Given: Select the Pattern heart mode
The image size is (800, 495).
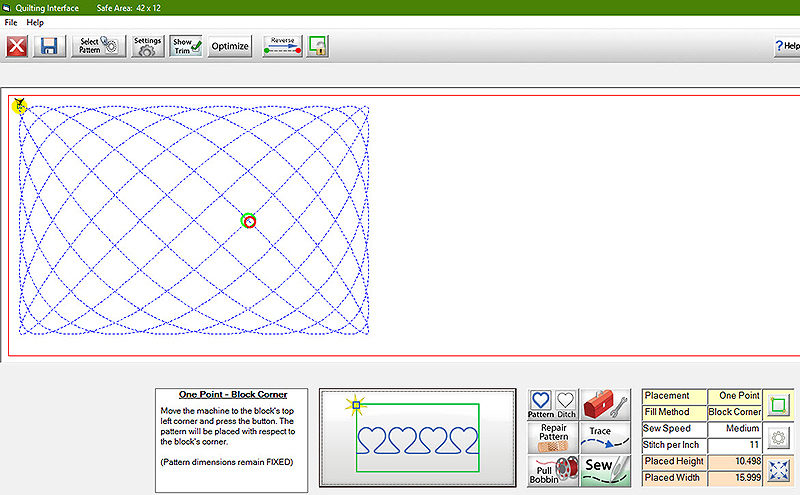Looking at the screenshot, I should coord(541,403).
